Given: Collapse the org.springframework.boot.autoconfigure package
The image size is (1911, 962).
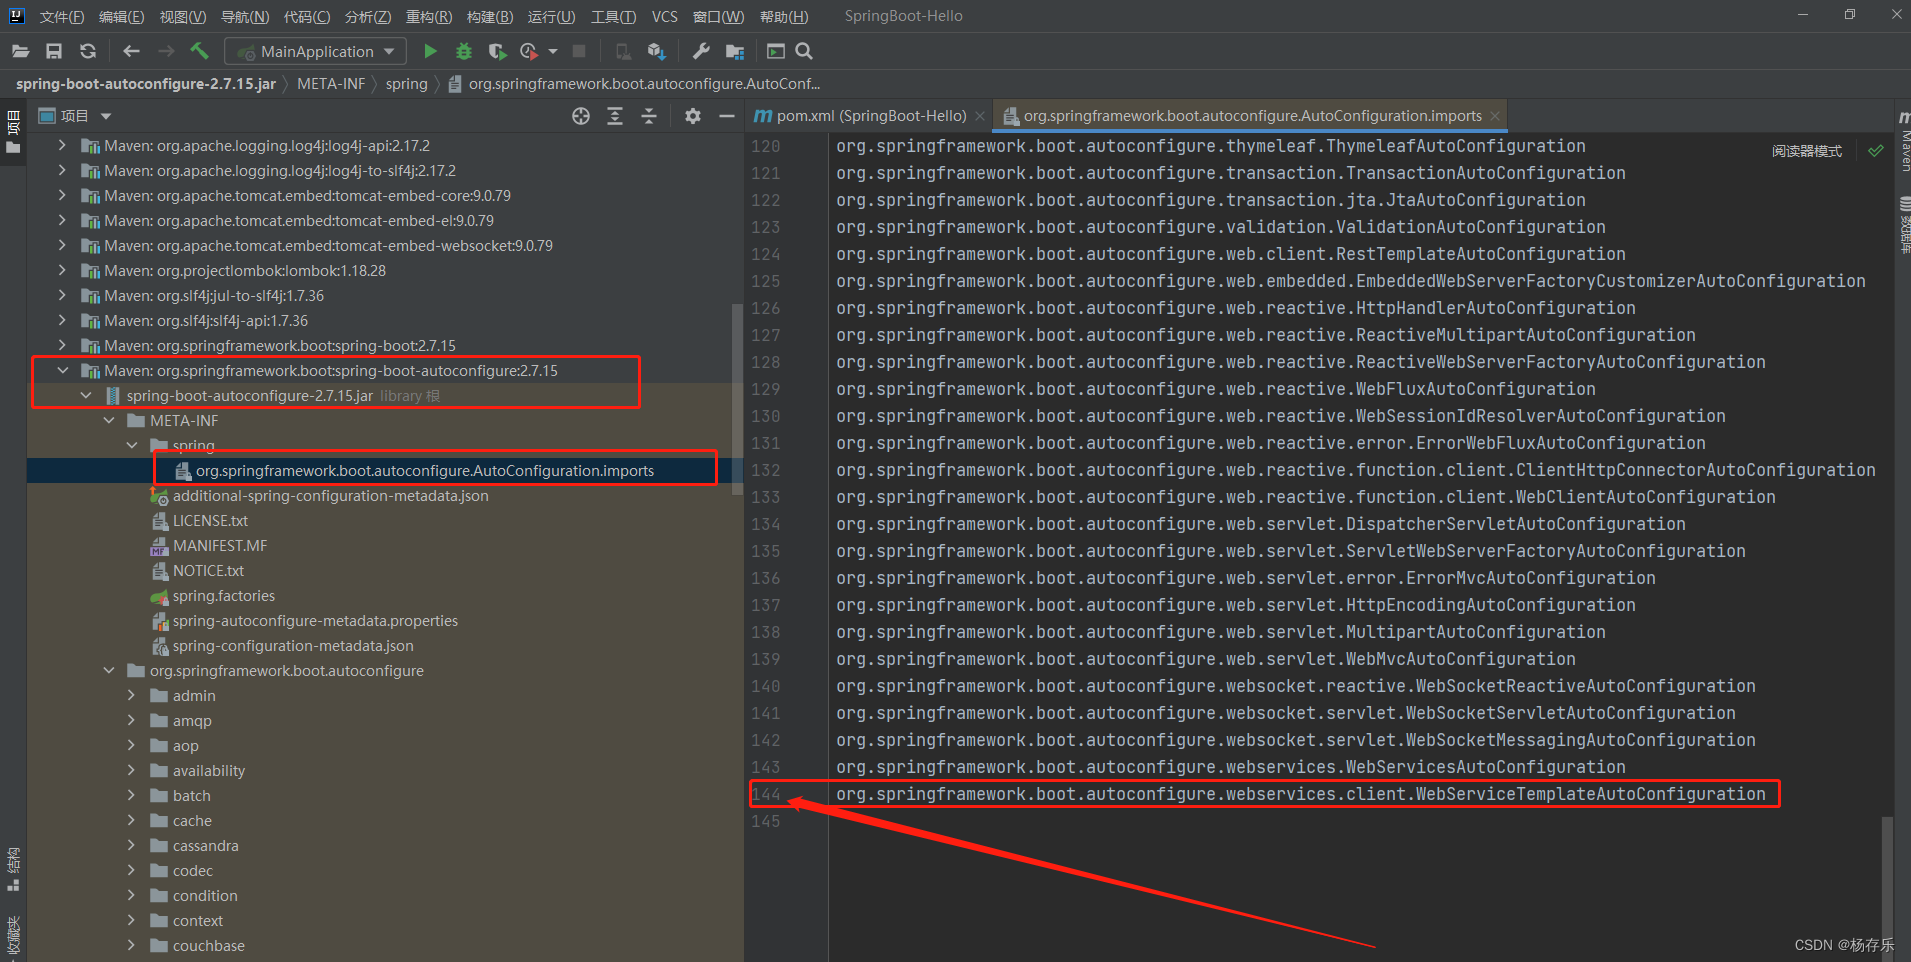Looking at the screenshot, I should (109, 670).
